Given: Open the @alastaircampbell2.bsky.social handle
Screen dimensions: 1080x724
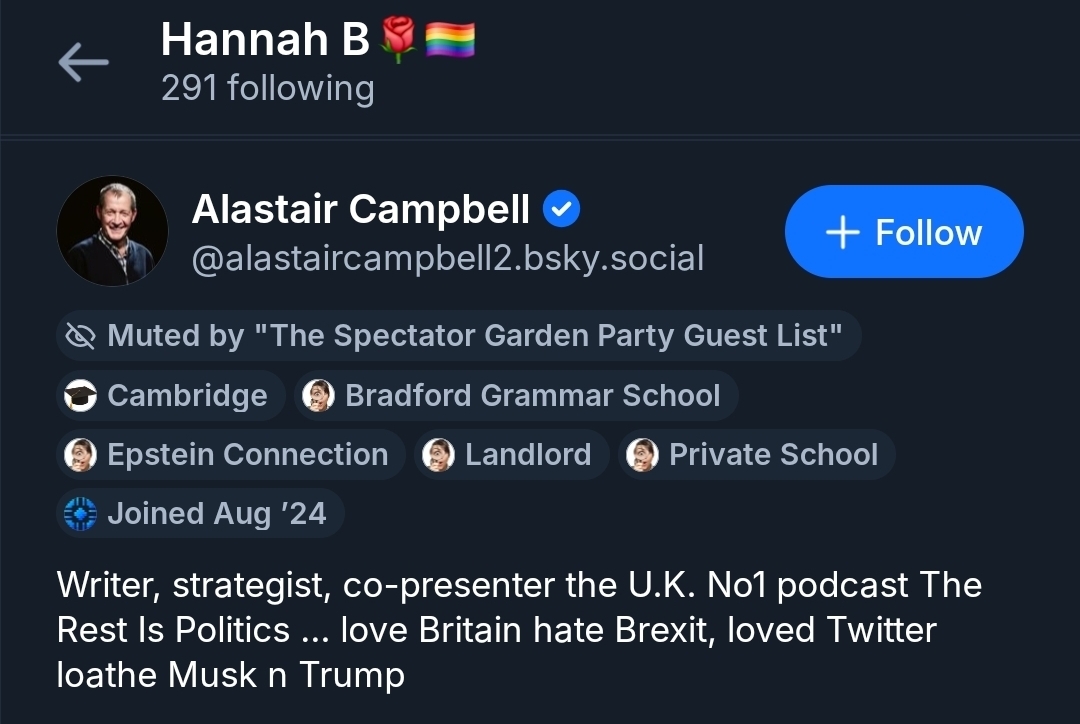Looking at the screenshot, I should pos(447,258).
